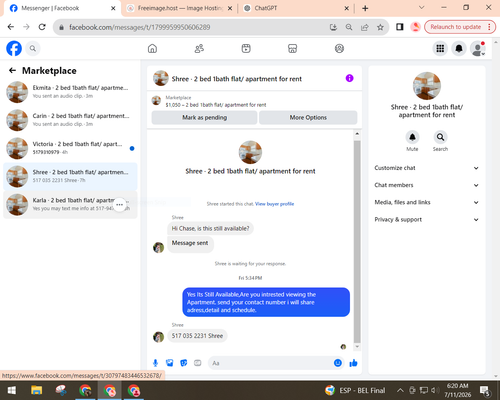Go to the Home feed icon
This screenshot has height=400, width=500.
(152, 49)
